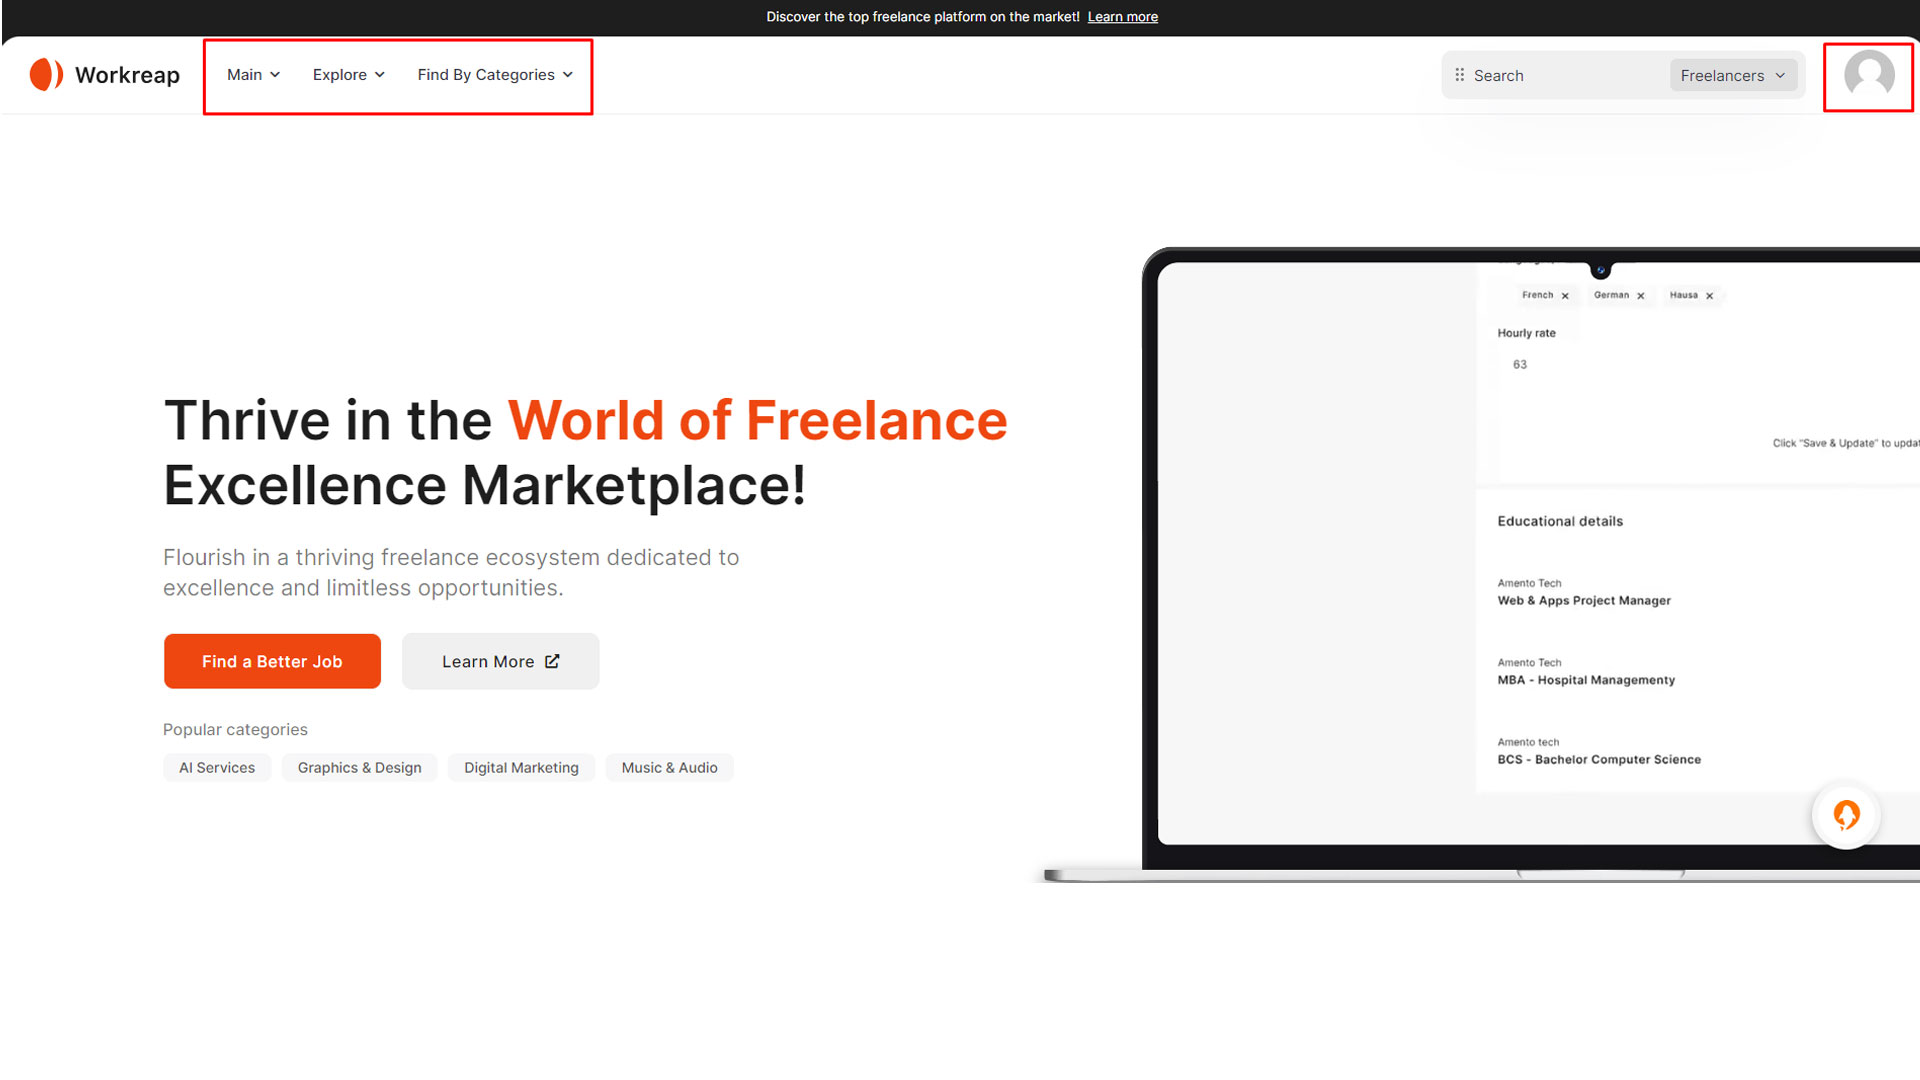This screenshot has height=1080, width=1920.
Task: Choose the Digital Marketing category tag
Action: tap(521, 768)
